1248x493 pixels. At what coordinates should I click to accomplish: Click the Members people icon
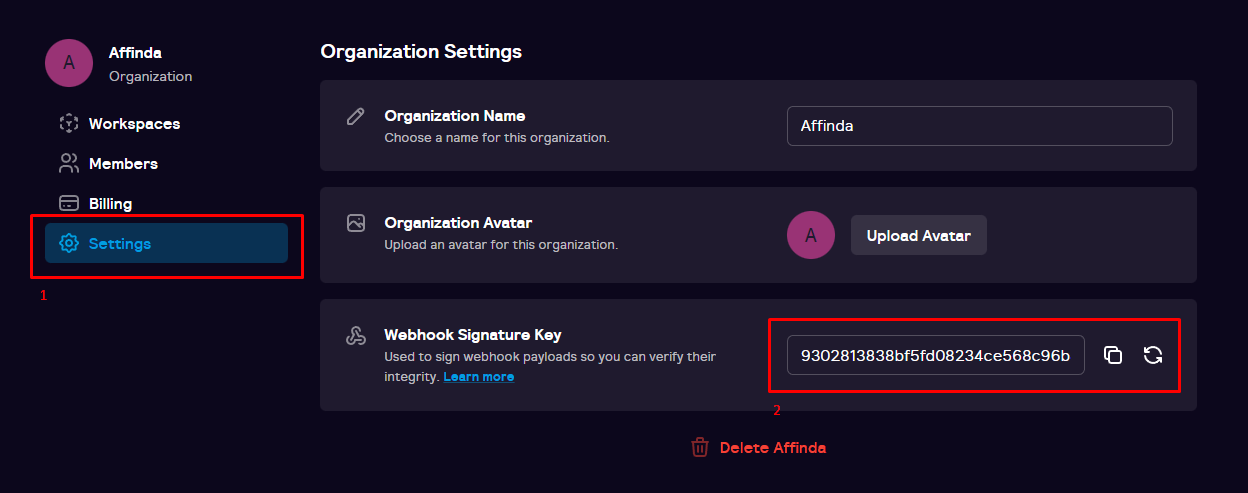(x=69, y=163)
